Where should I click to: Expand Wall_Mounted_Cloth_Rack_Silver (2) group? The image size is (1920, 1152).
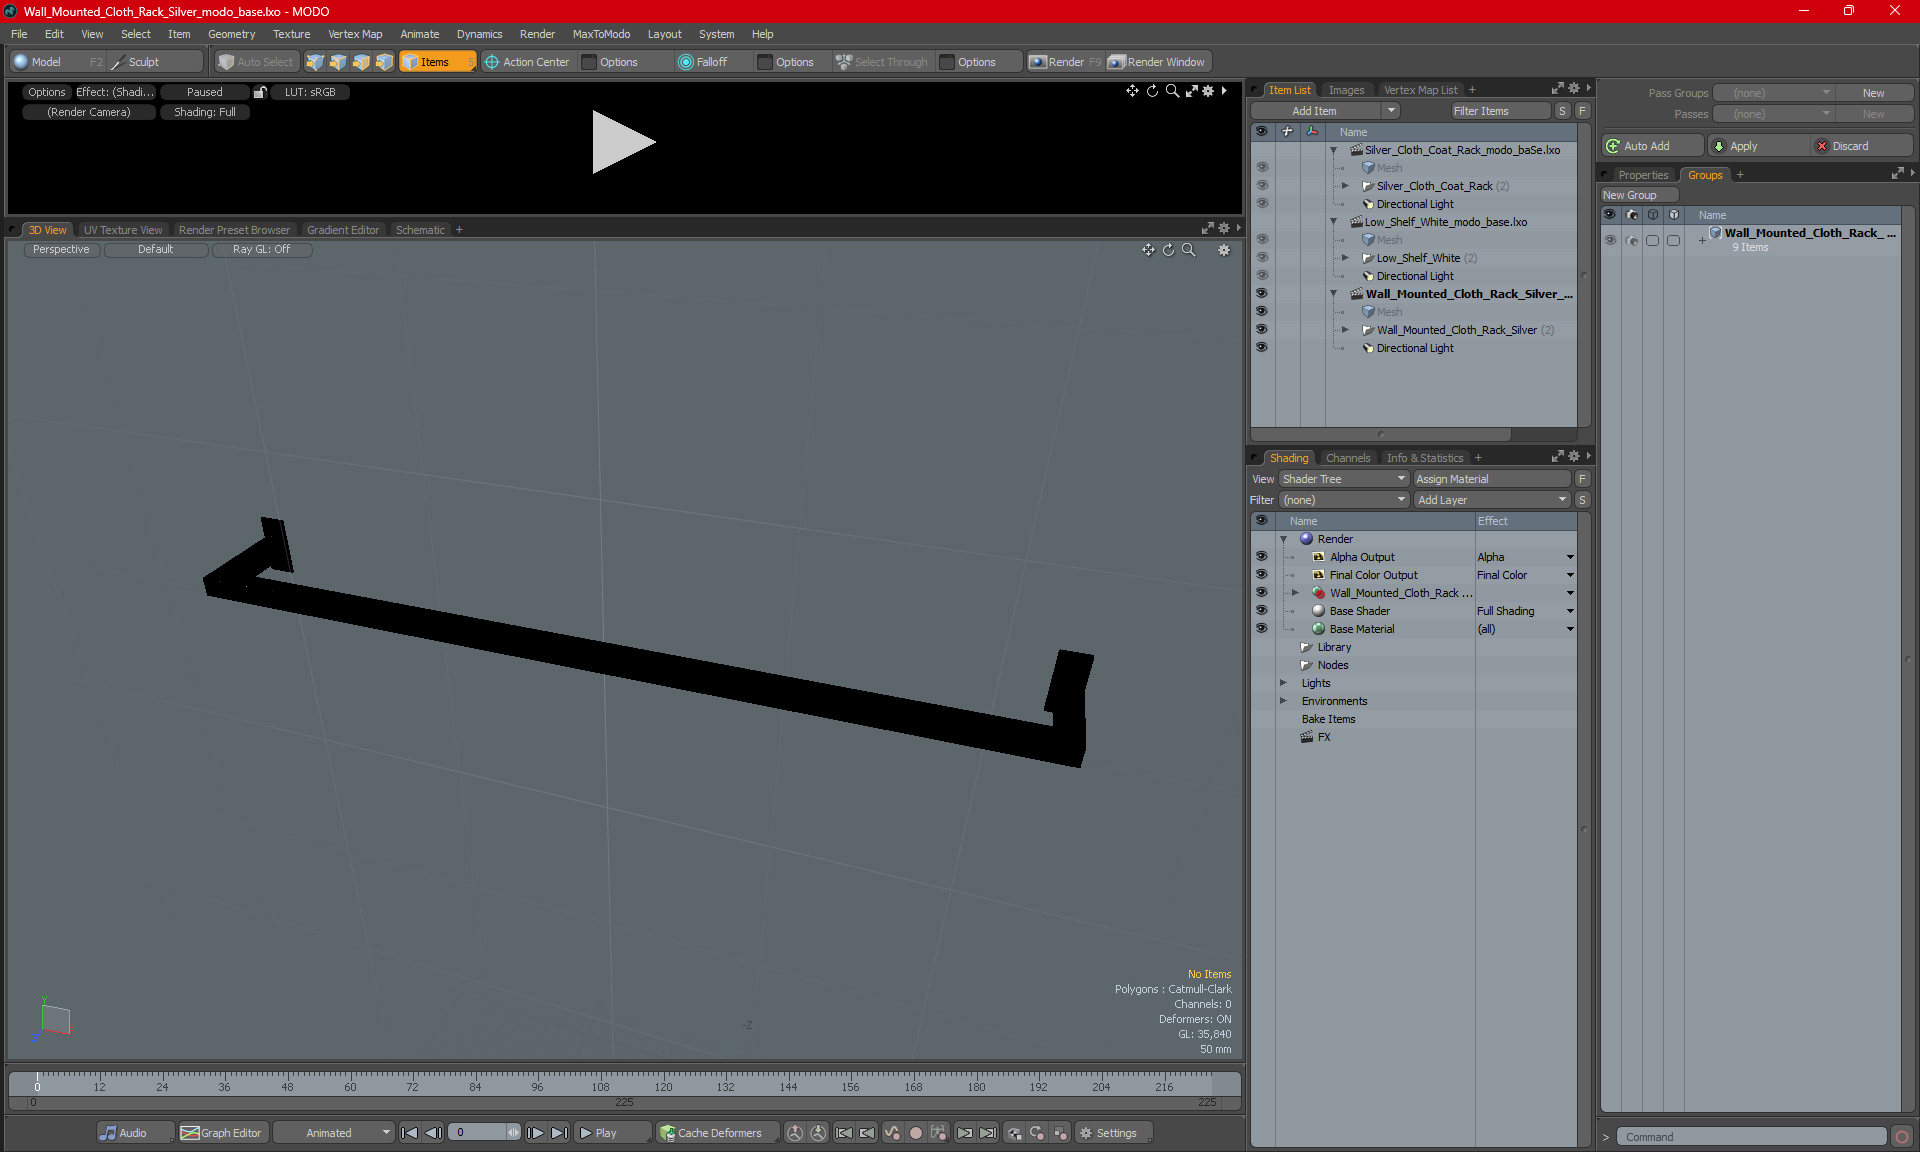1345,330
